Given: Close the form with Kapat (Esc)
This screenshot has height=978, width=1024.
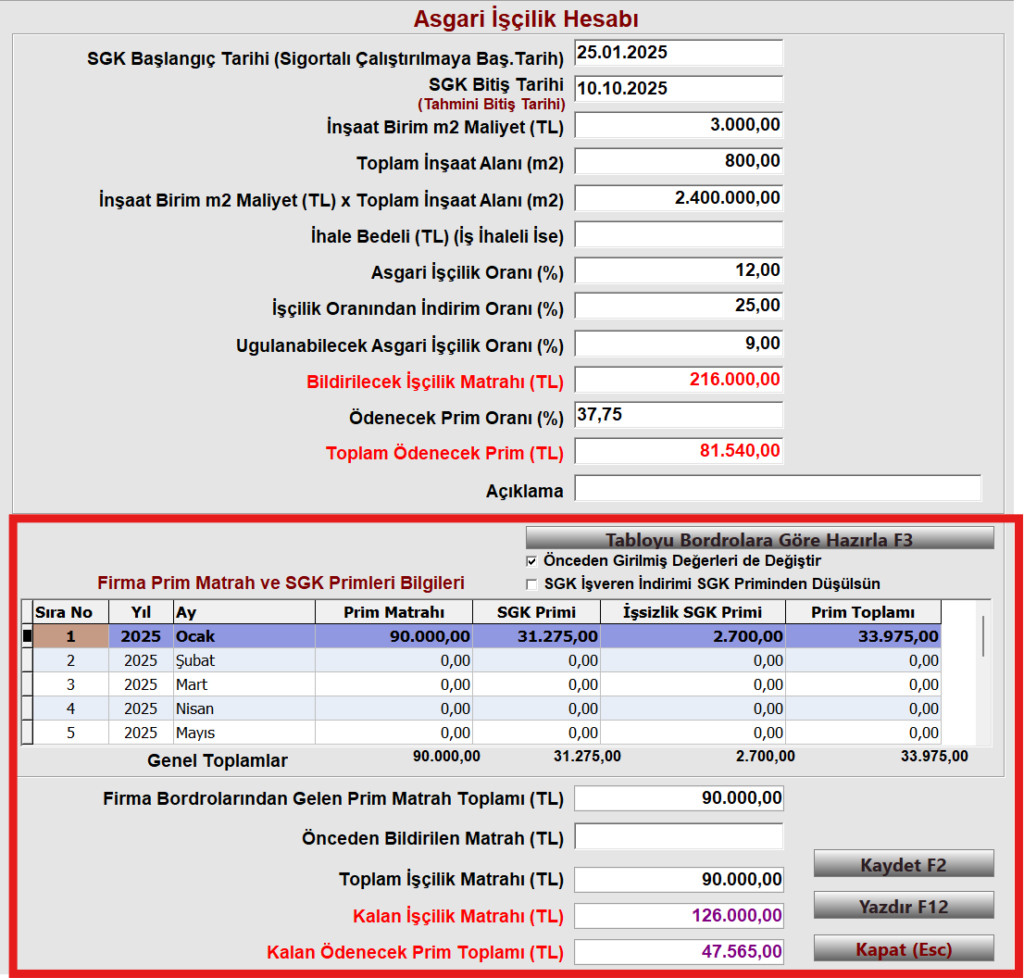Looking at the screenshot, I should [x=904, y=949].
